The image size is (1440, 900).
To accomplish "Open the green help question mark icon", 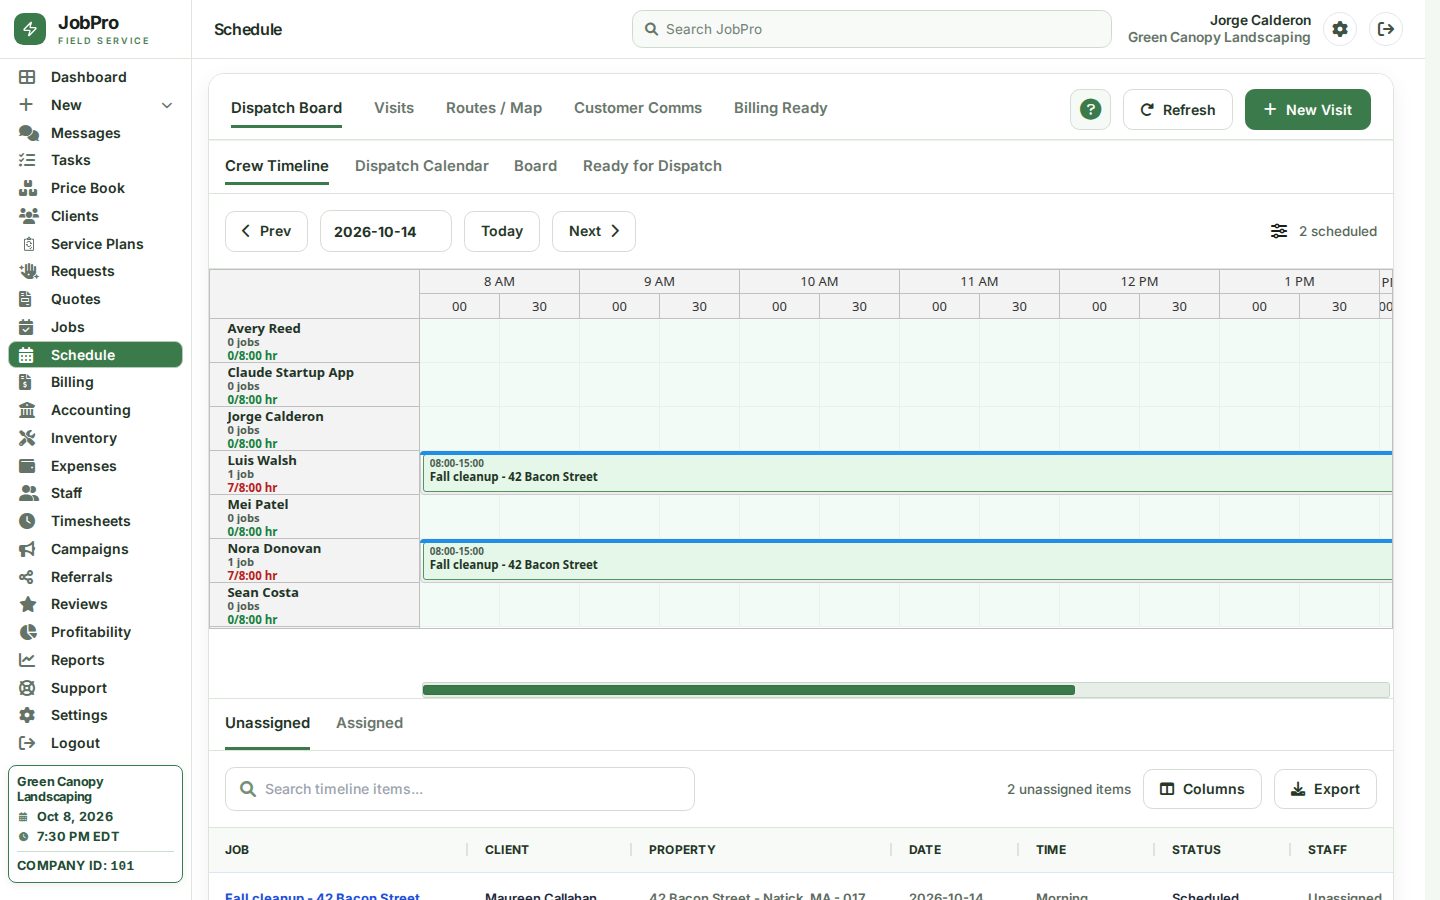I will coord(1090,110).
